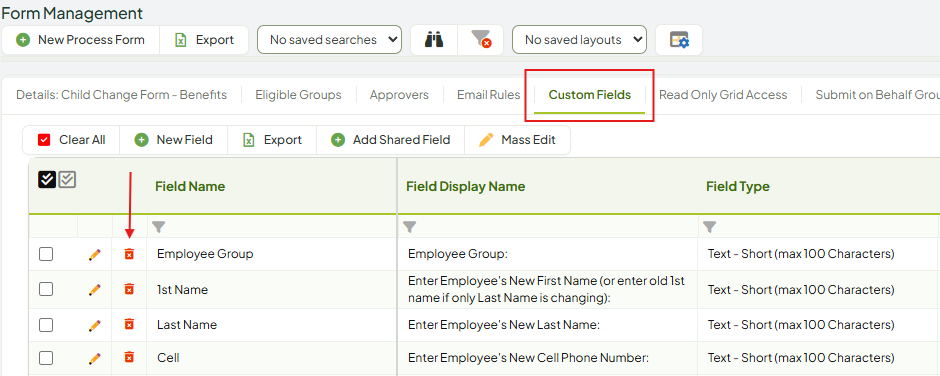Image resolution: width=940 pixels, height=376 pixels.
Task: Click the New Process Form button
Action: click(81, 40)
